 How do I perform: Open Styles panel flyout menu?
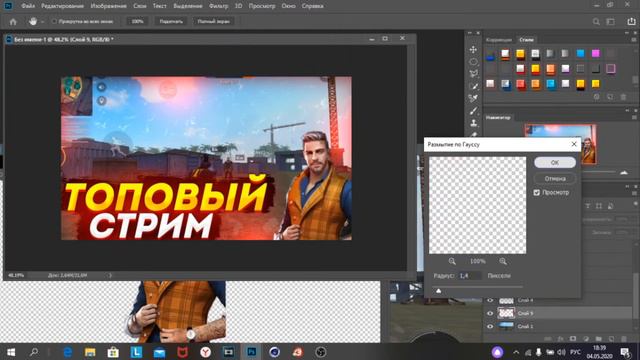click(634, 40)
